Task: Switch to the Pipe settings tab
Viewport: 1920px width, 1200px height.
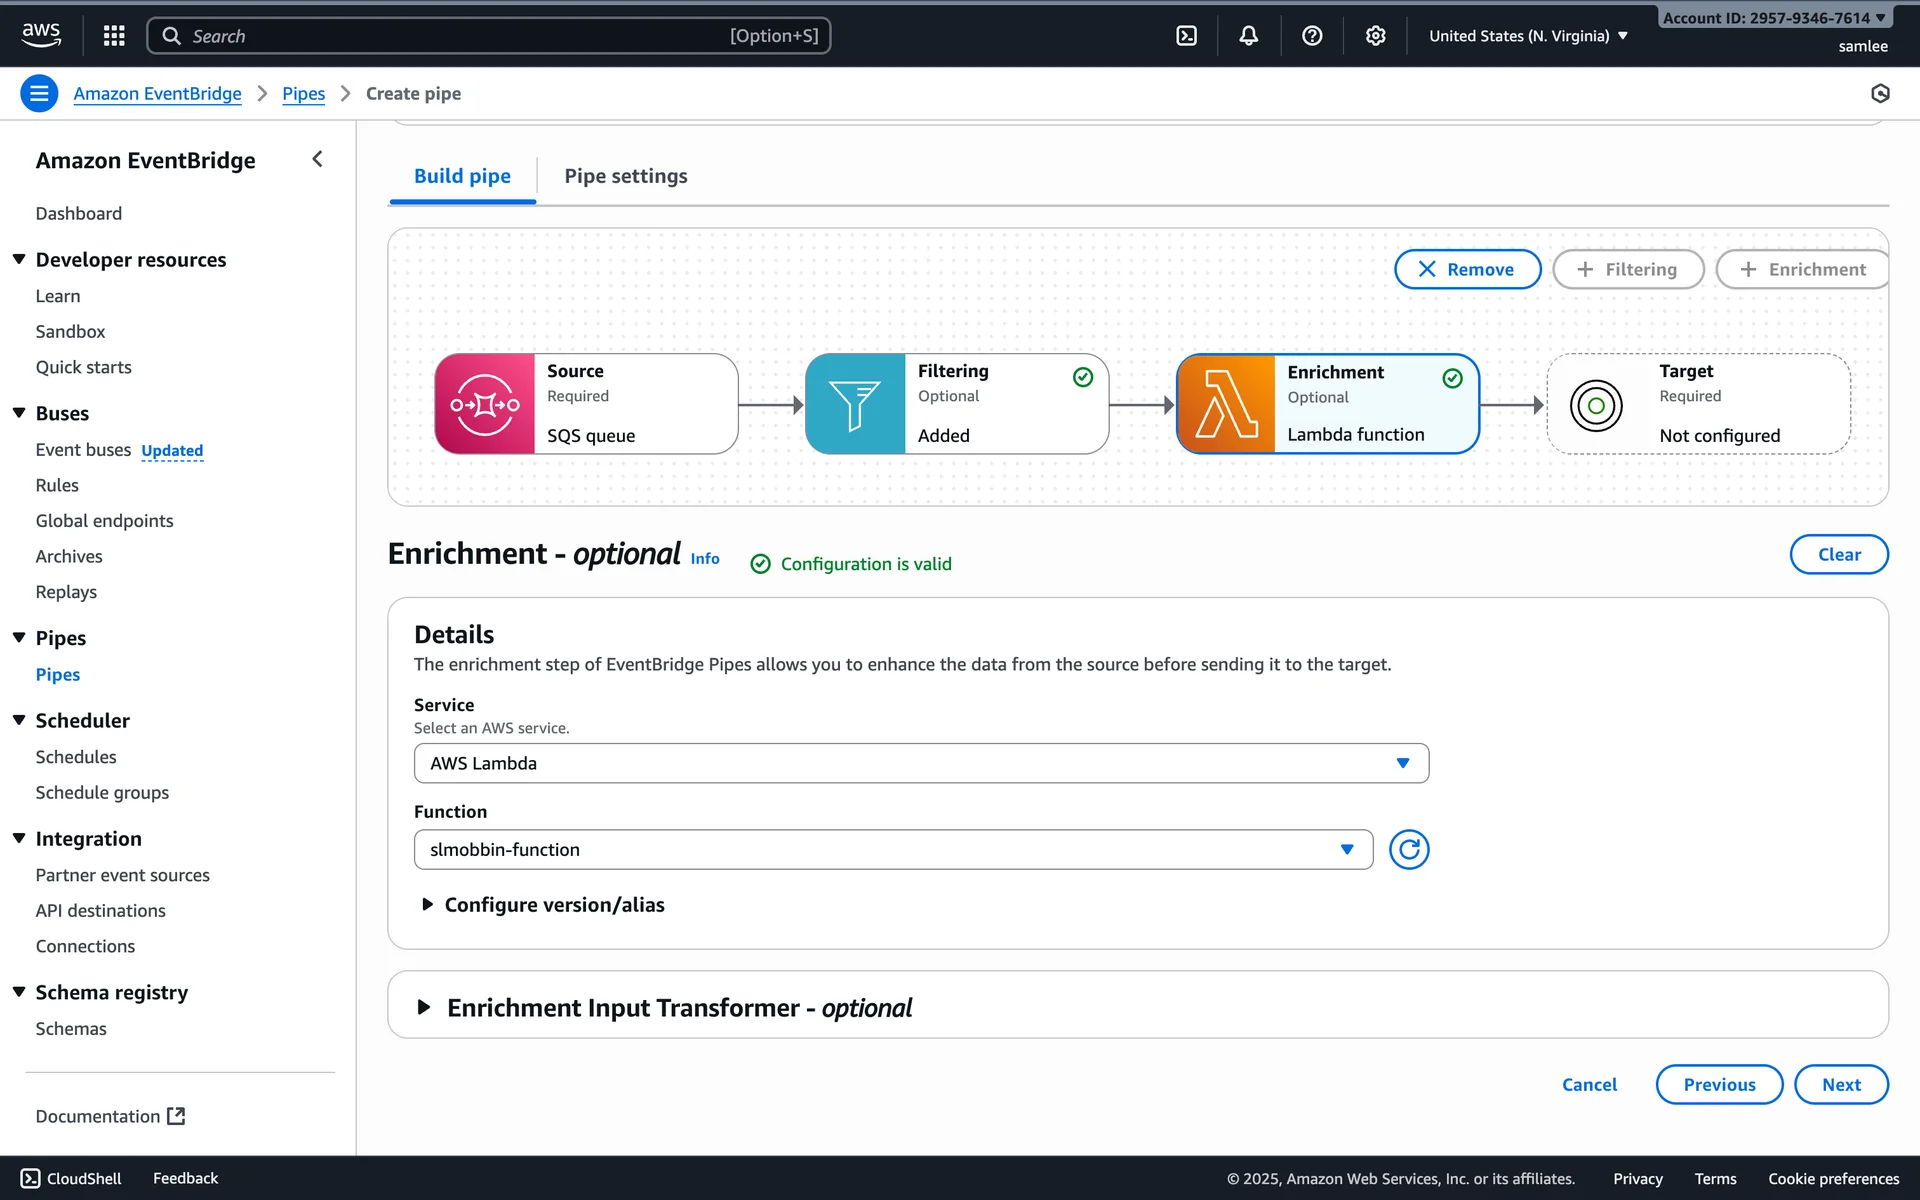Action: click(625, 176)
